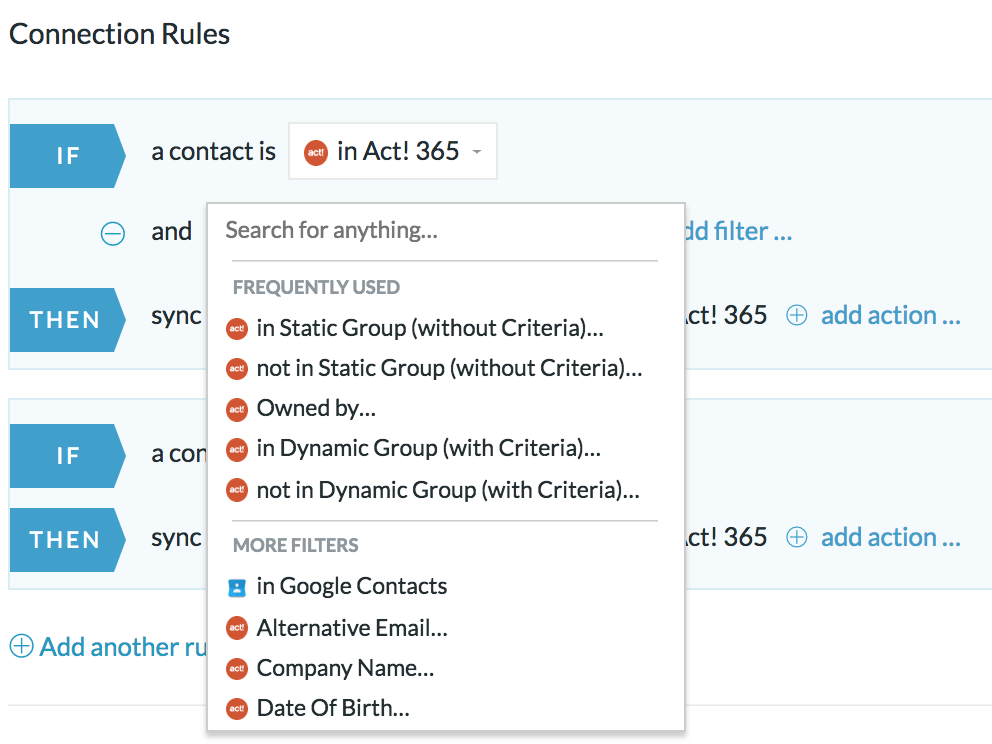
Task: Select 'not in Static Group (without Criteria)...'
Action: (x=449, y=368)
